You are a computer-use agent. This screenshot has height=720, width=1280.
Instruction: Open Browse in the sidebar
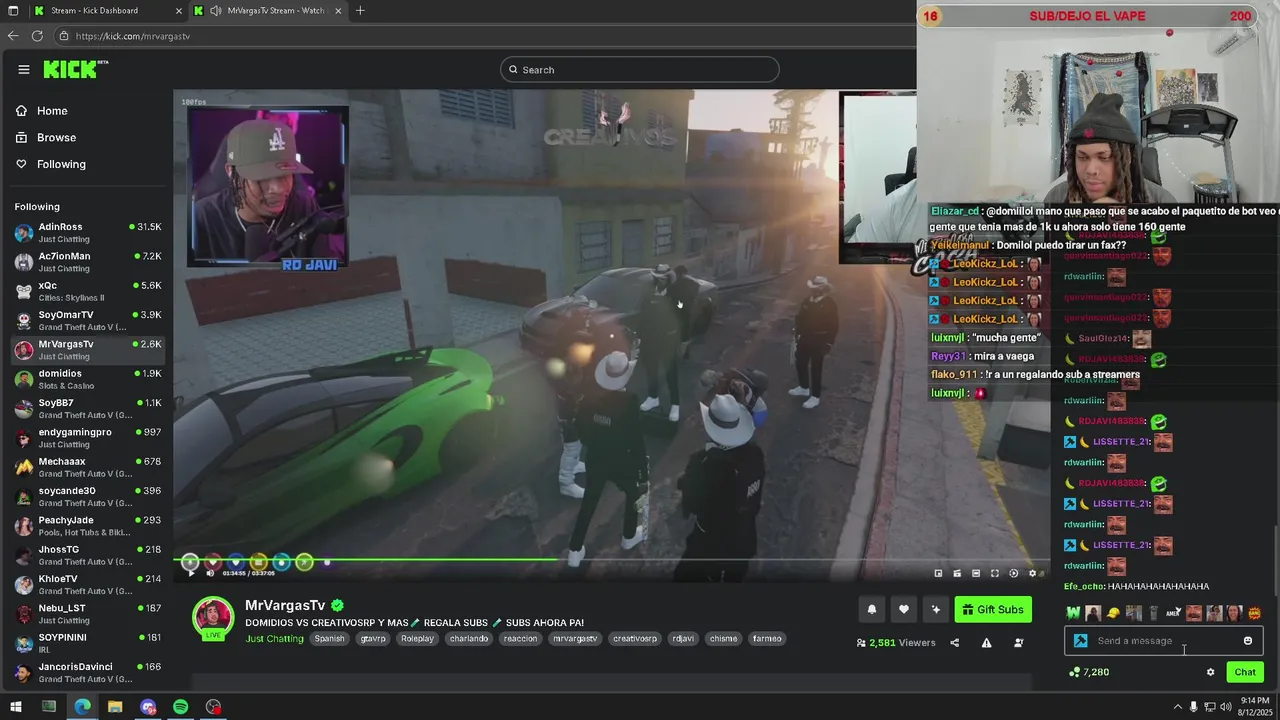[x=46, y=137]
